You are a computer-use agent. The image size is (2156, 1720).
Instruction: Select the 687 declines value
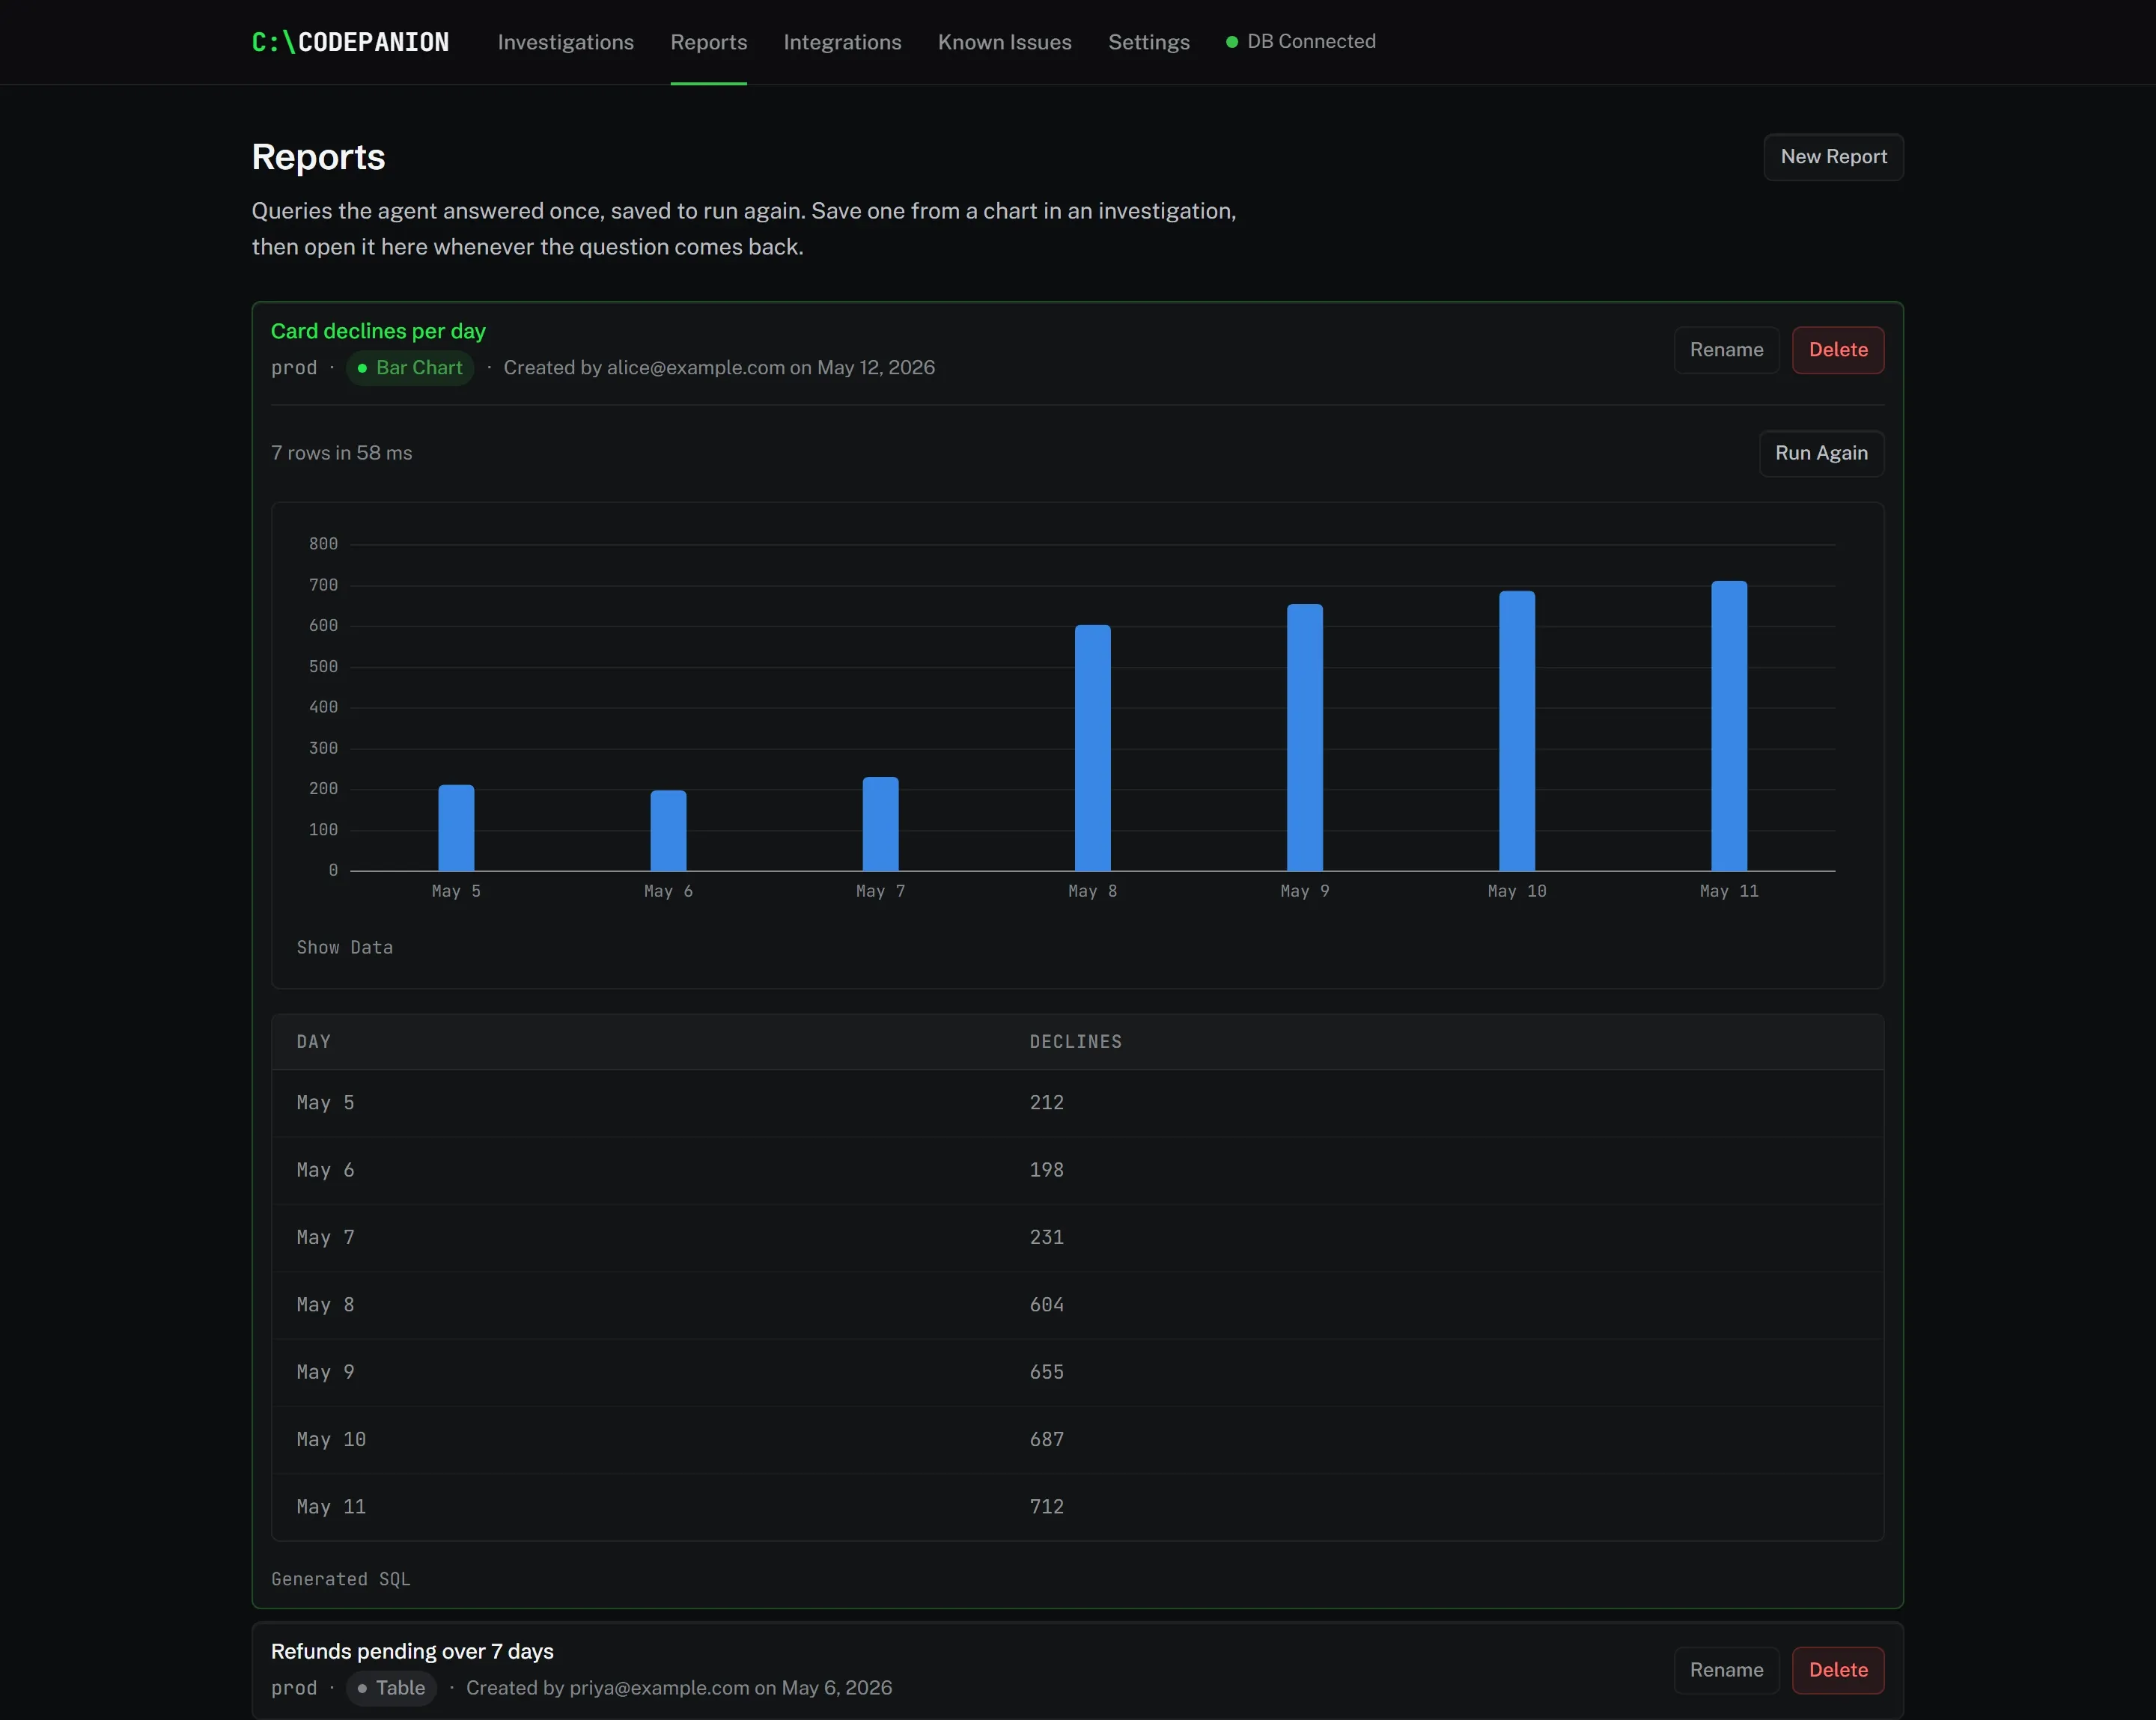click(1046, 1440)
